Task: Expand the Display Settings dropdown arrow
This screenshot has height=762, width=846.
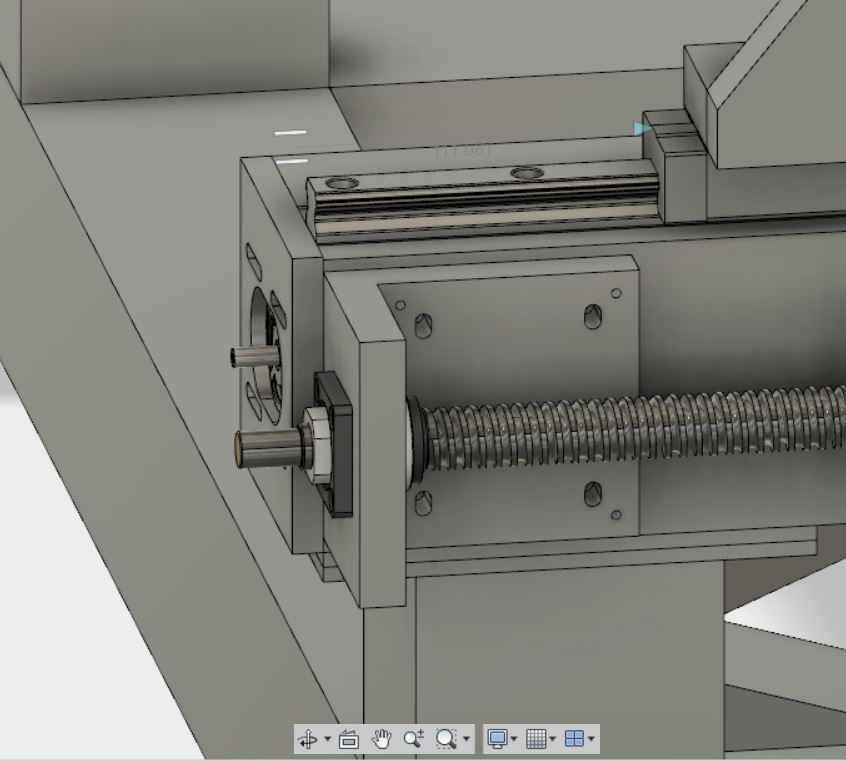Action: (x=514, y=740)
